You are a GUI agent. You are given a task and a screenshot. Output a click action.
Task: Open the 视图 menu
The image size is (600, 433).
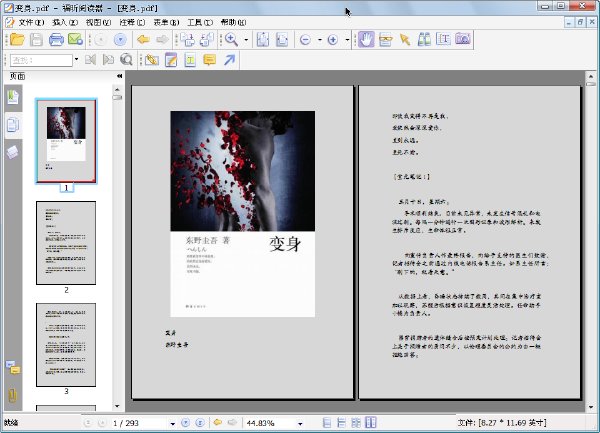[98, 23]
